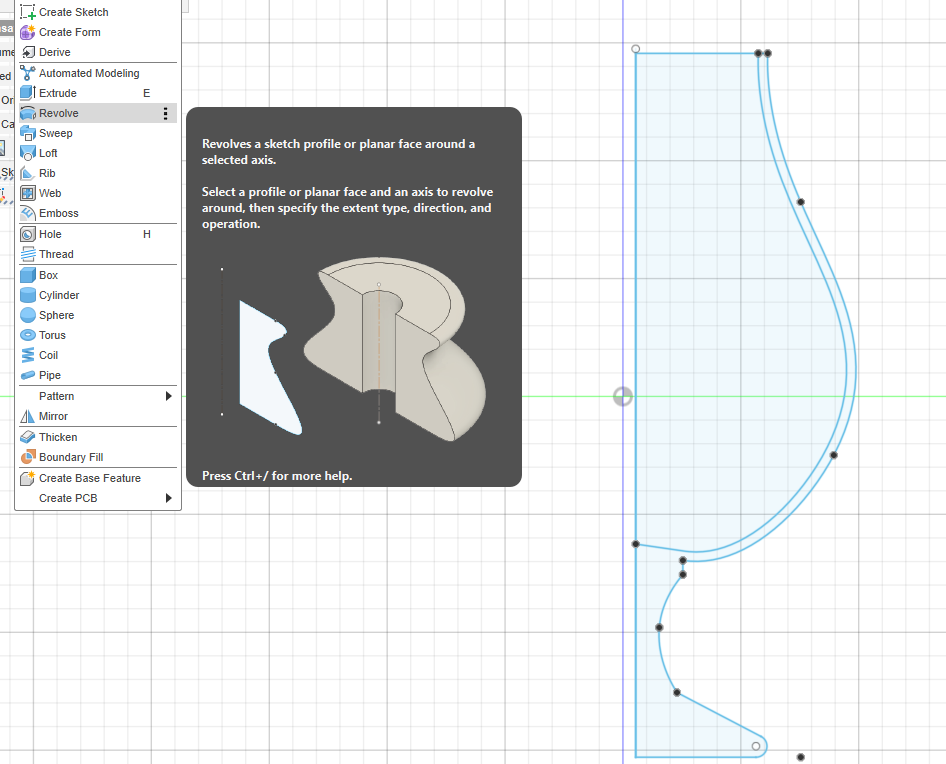Image resolution: width=946 pixels, height=764 pixels.
Task: Click the Derive menu entry
Action: pos(55,52)
